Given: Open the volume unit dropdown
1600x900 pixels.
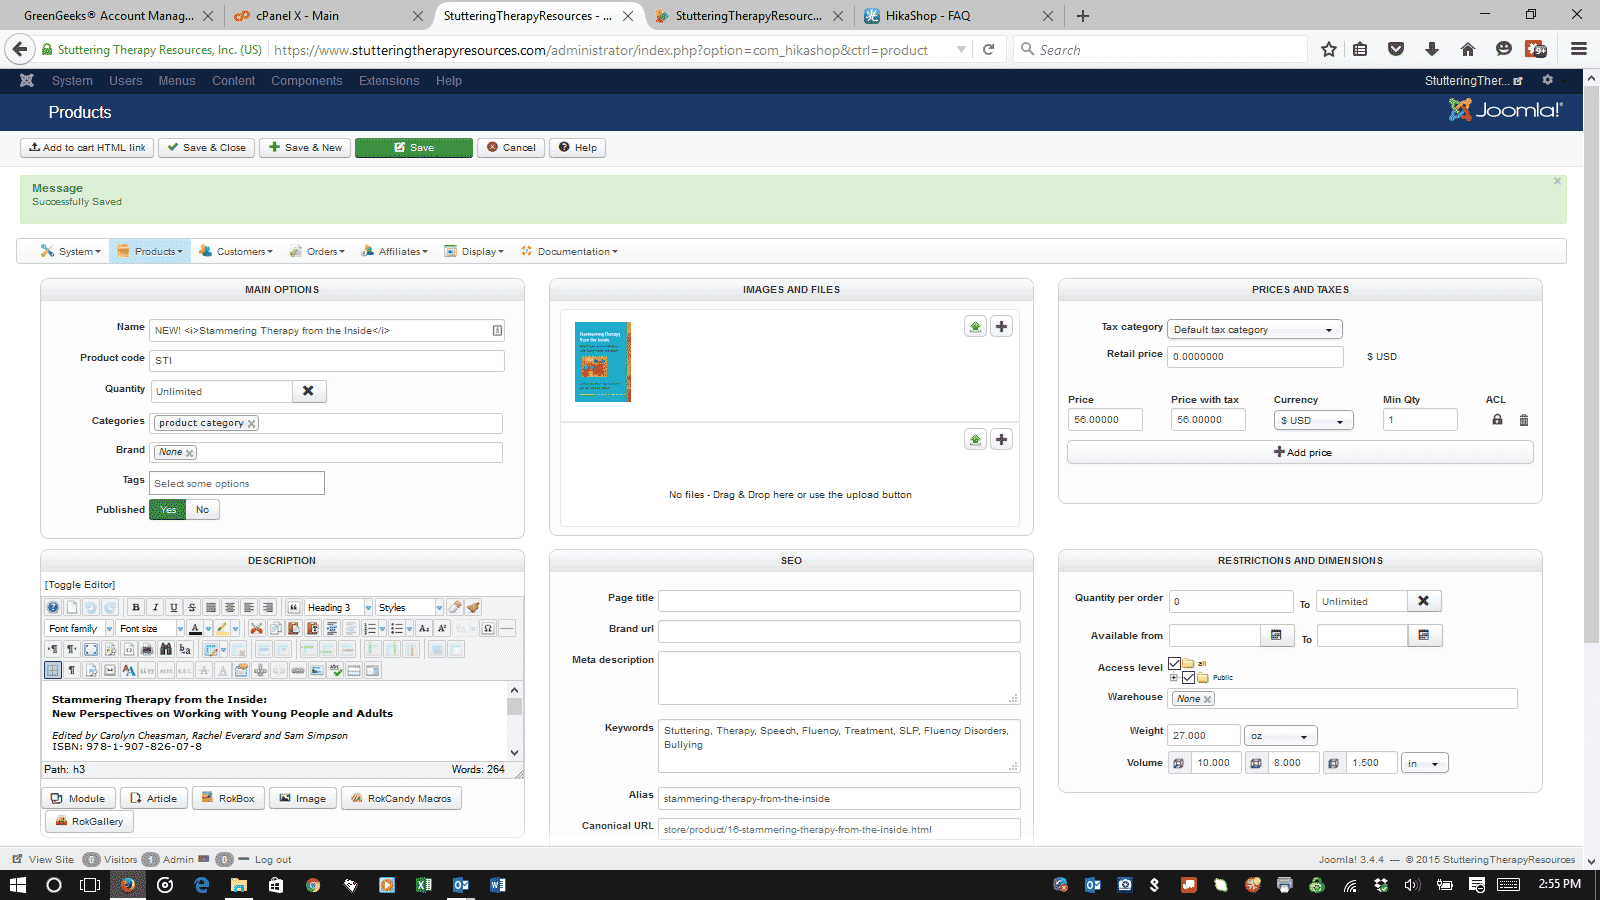Looking at the screenshot, I should point(1424,763).
